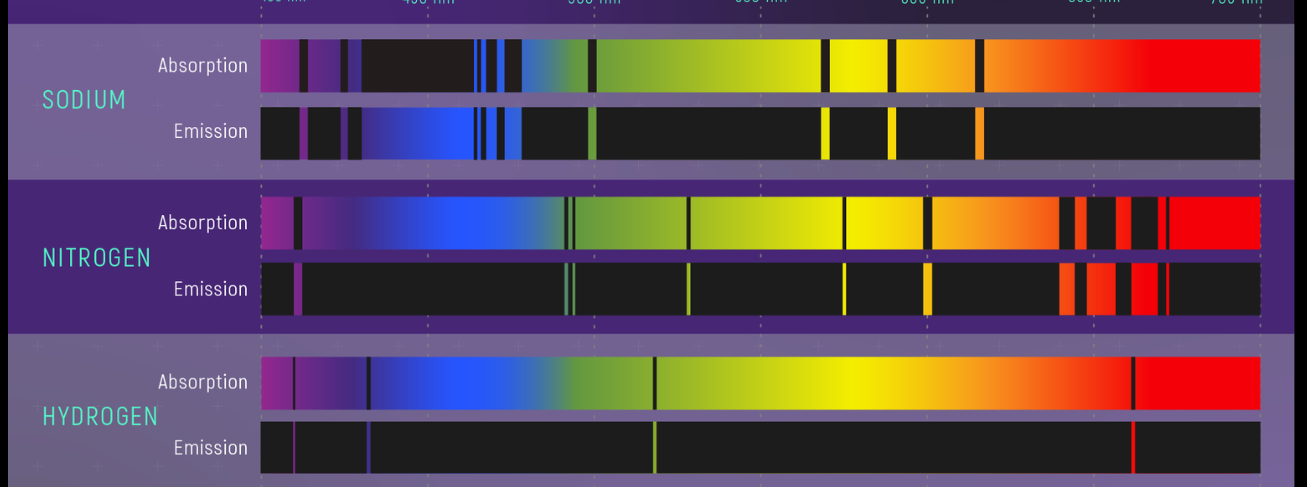Click the yellow-orange emission line in Nitrogen spectrum
1307x487 pixels.
point(927,289)
